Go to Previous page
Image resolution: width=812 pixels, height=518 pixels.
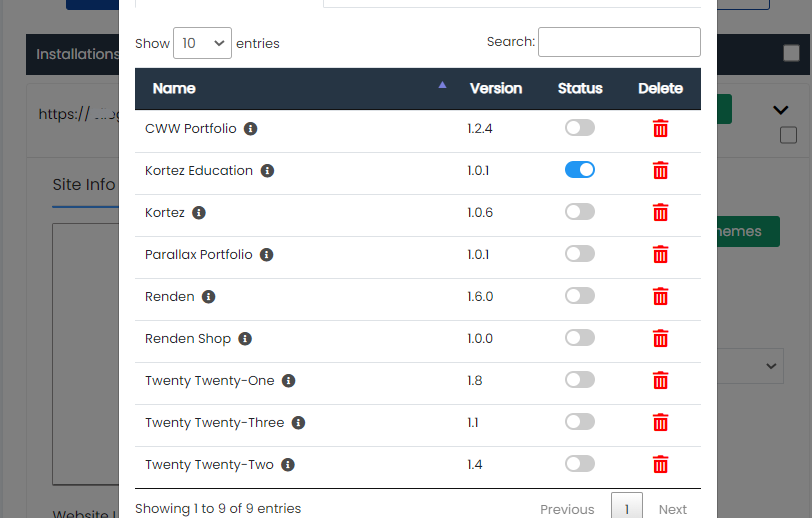(x=567, y=510)
